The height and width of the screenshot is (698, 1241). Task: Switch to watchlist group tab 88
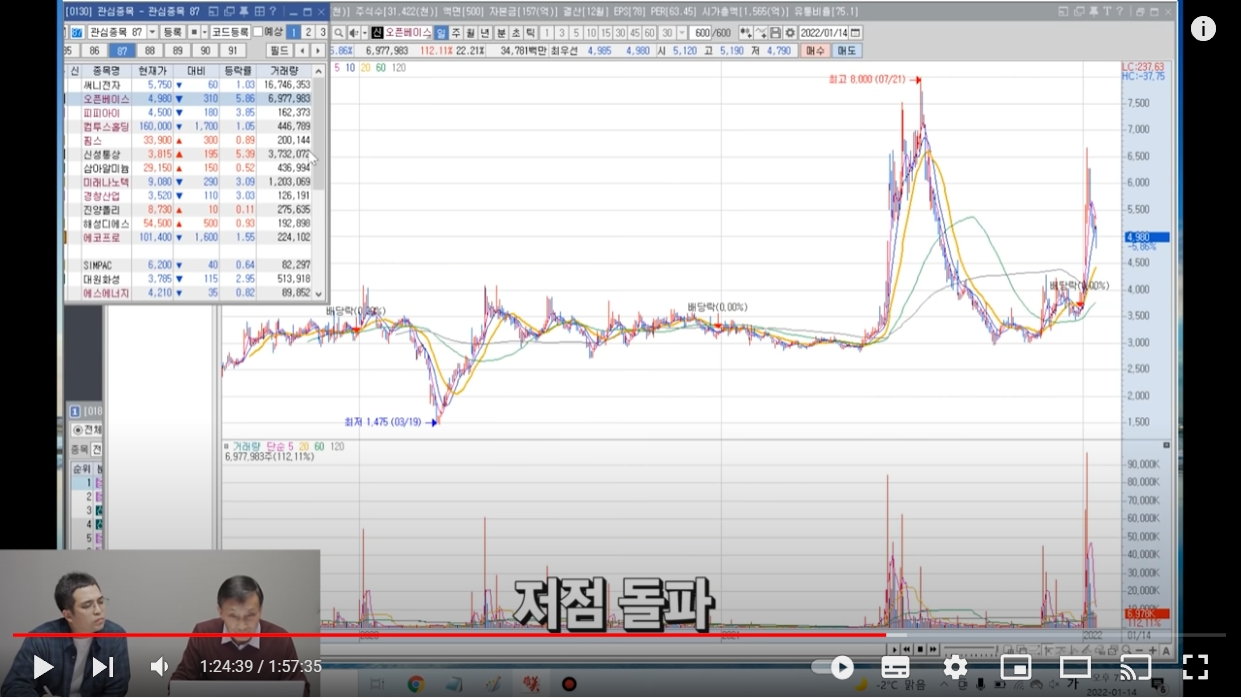[150, 50]
